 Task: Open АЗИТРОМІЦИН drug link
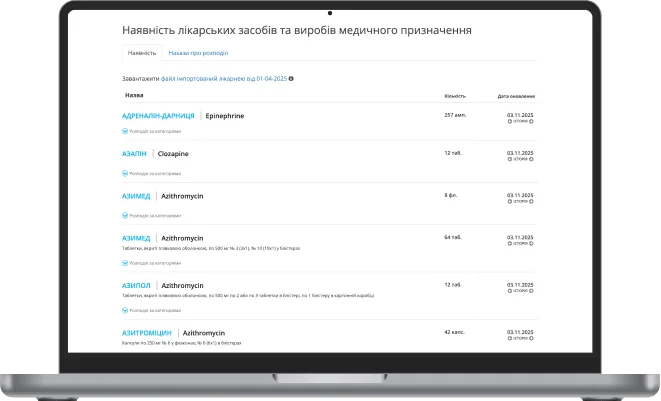pos(147,332)
